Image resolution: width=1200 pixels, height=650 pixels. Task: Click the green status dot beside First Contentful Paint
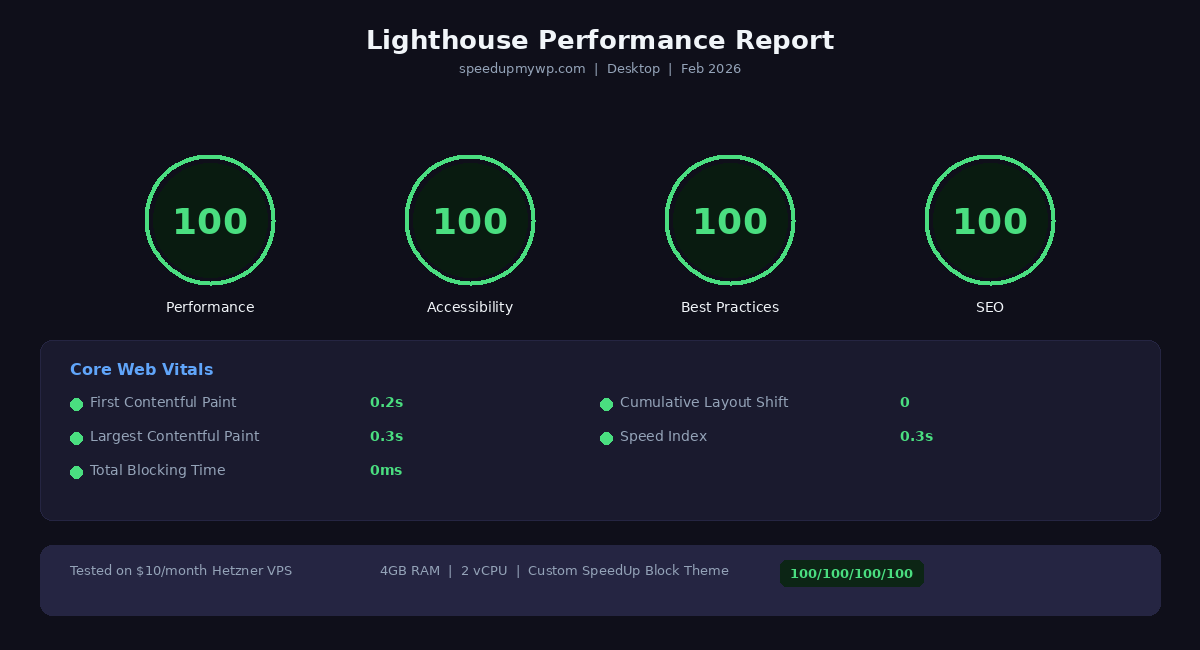click(x=76, y=404)
